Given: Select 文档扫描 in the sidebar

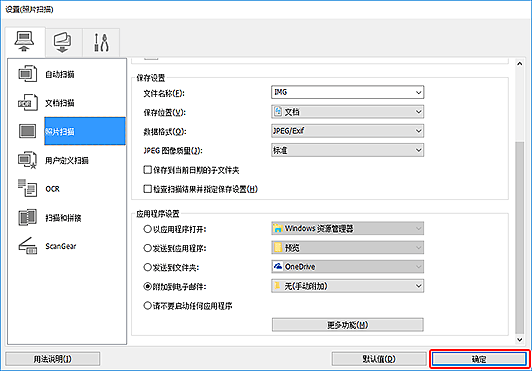Looking at the screenshot, I should point(60,103).
